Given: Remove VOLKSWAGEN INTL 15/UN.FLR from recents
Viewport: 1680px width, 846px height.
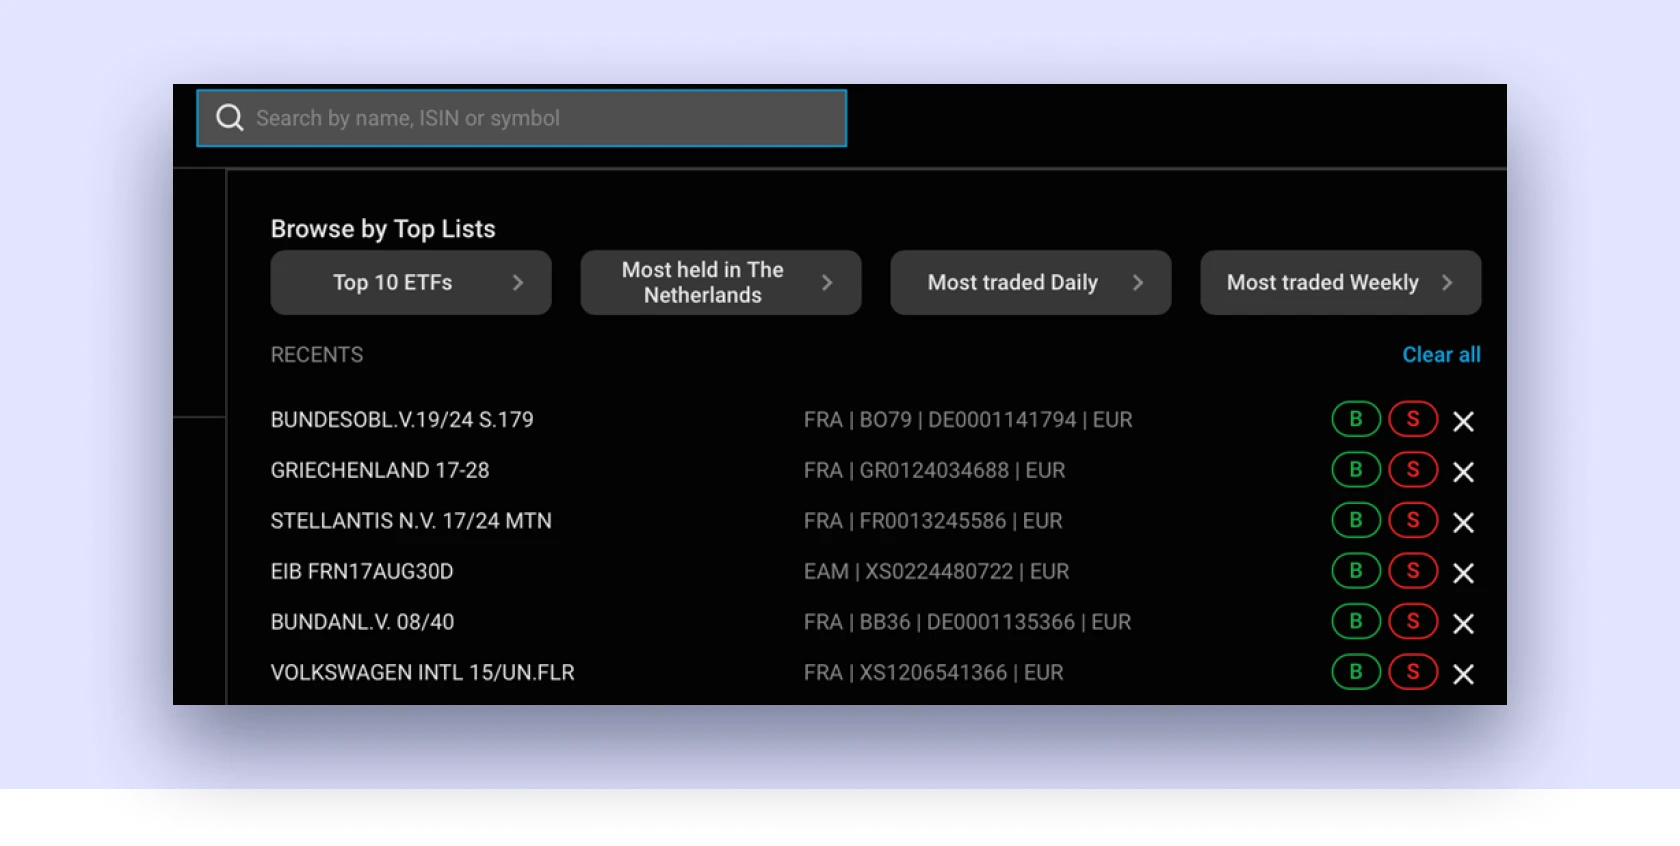Looking at the screenshot, I should [x=1463, y=674].
